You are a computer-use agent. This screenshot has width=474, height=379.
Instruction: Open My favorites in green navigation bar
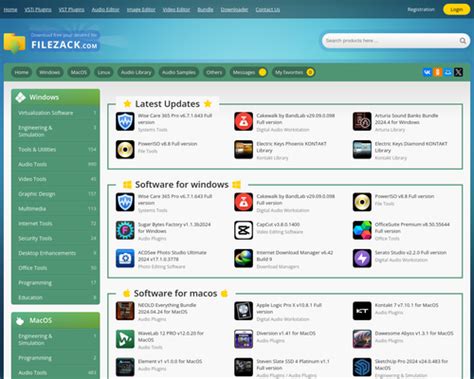pyautogui.click(x=294, y=72)
